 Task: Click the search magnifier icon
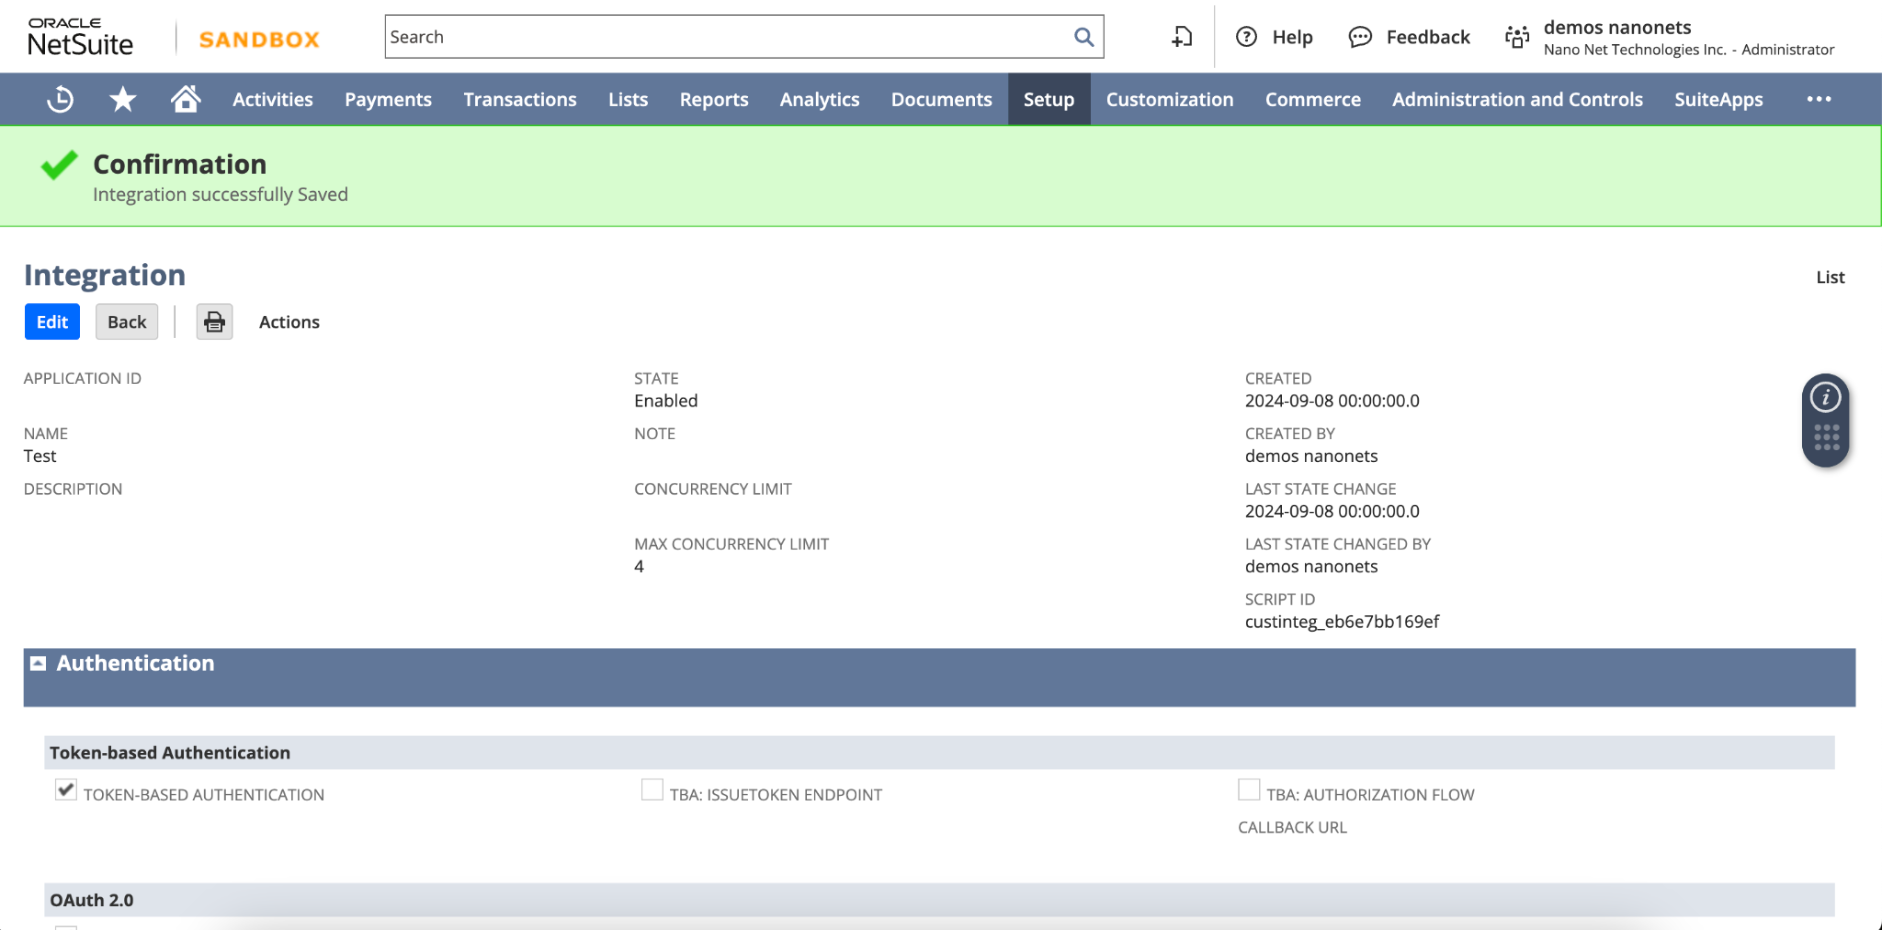(1084, 37)
